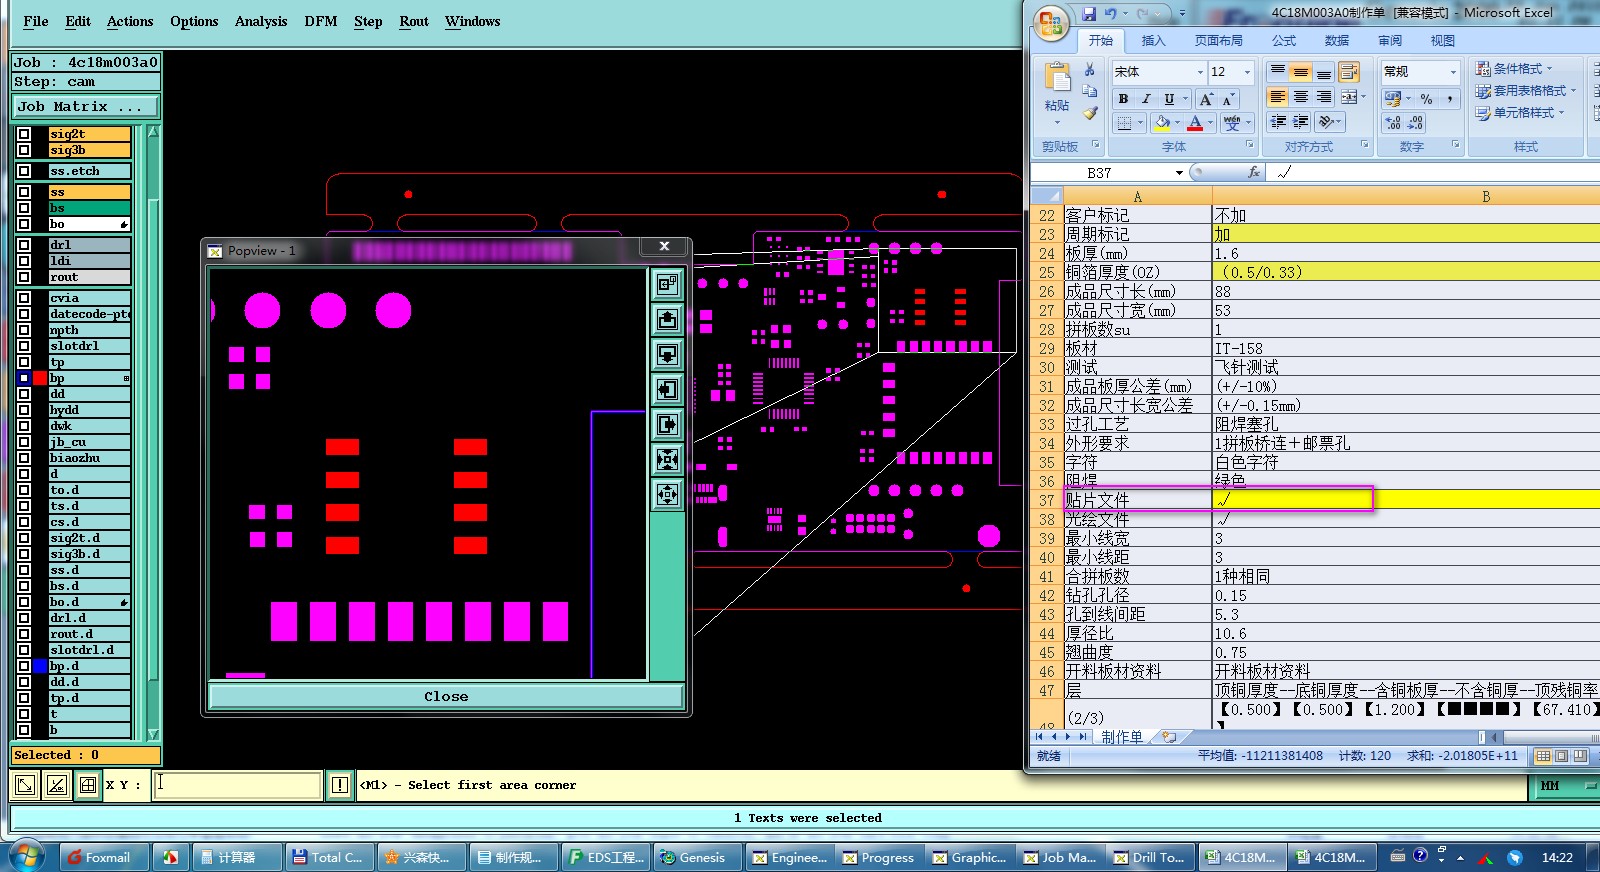Click the grid snap icon left of X Y
1600x872 pixels.
88,785
